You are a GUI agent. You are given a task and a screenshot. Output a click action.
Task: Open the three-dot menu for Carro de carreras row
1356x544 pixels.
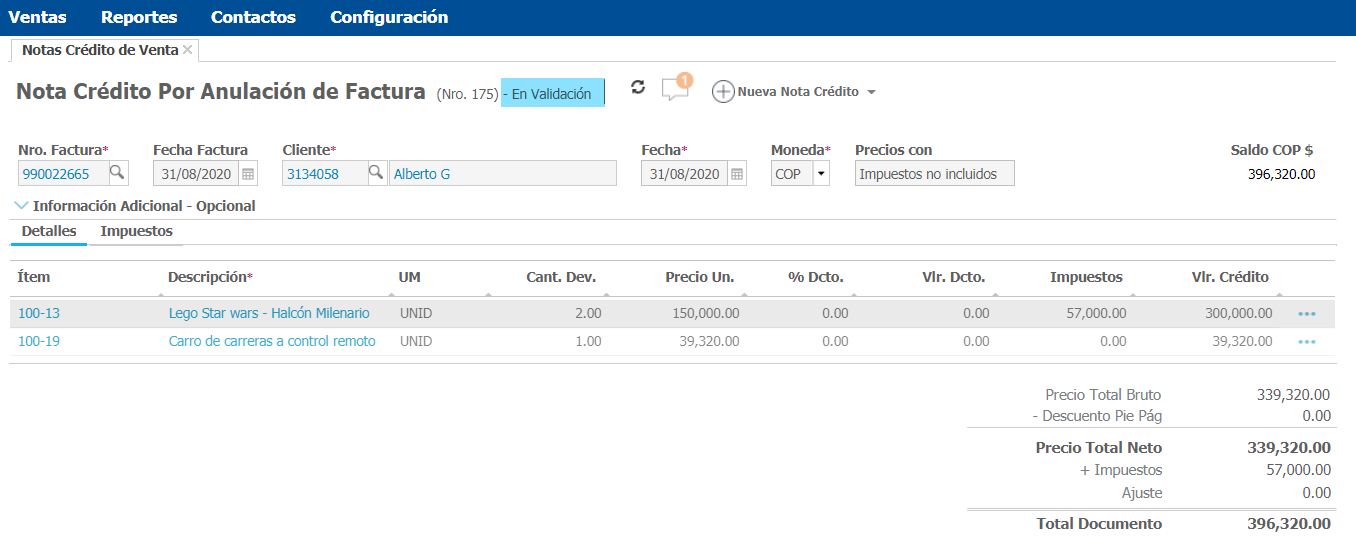(1306, 342)
